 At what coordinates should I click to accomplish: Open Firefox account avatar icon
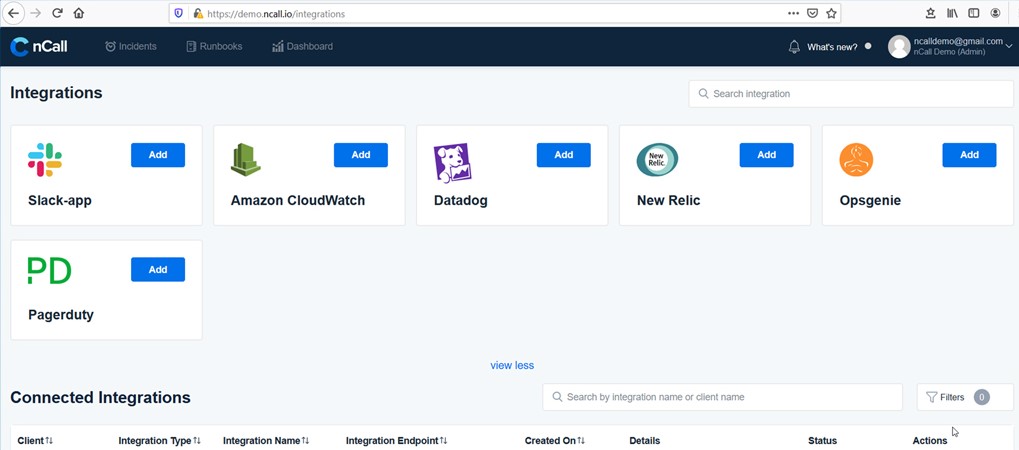pos(996,13)
